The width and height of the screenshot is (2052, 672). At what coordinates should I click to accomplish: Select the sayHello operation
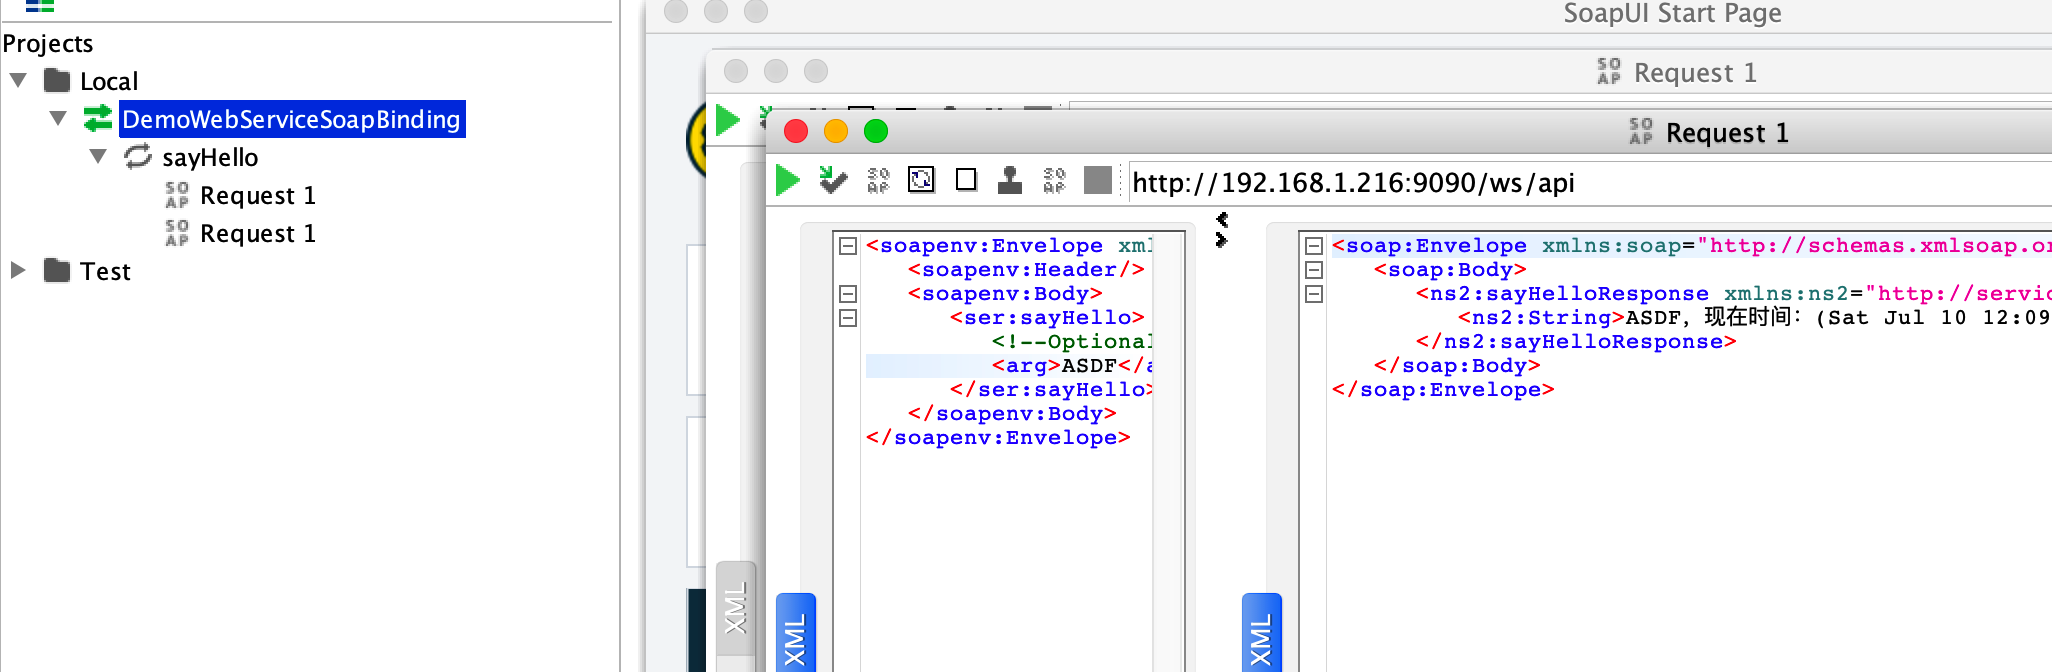click(x=210, y=157)
